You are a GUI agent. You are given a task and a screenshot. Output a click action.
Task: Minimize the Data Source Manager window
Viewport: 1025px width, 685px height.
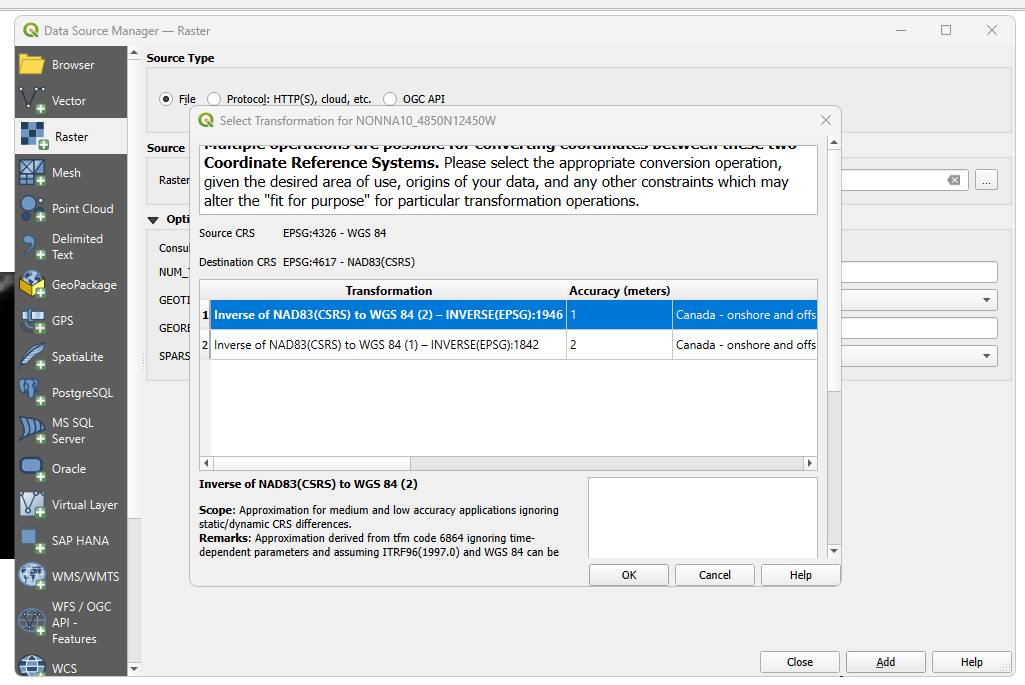(901, 30)
